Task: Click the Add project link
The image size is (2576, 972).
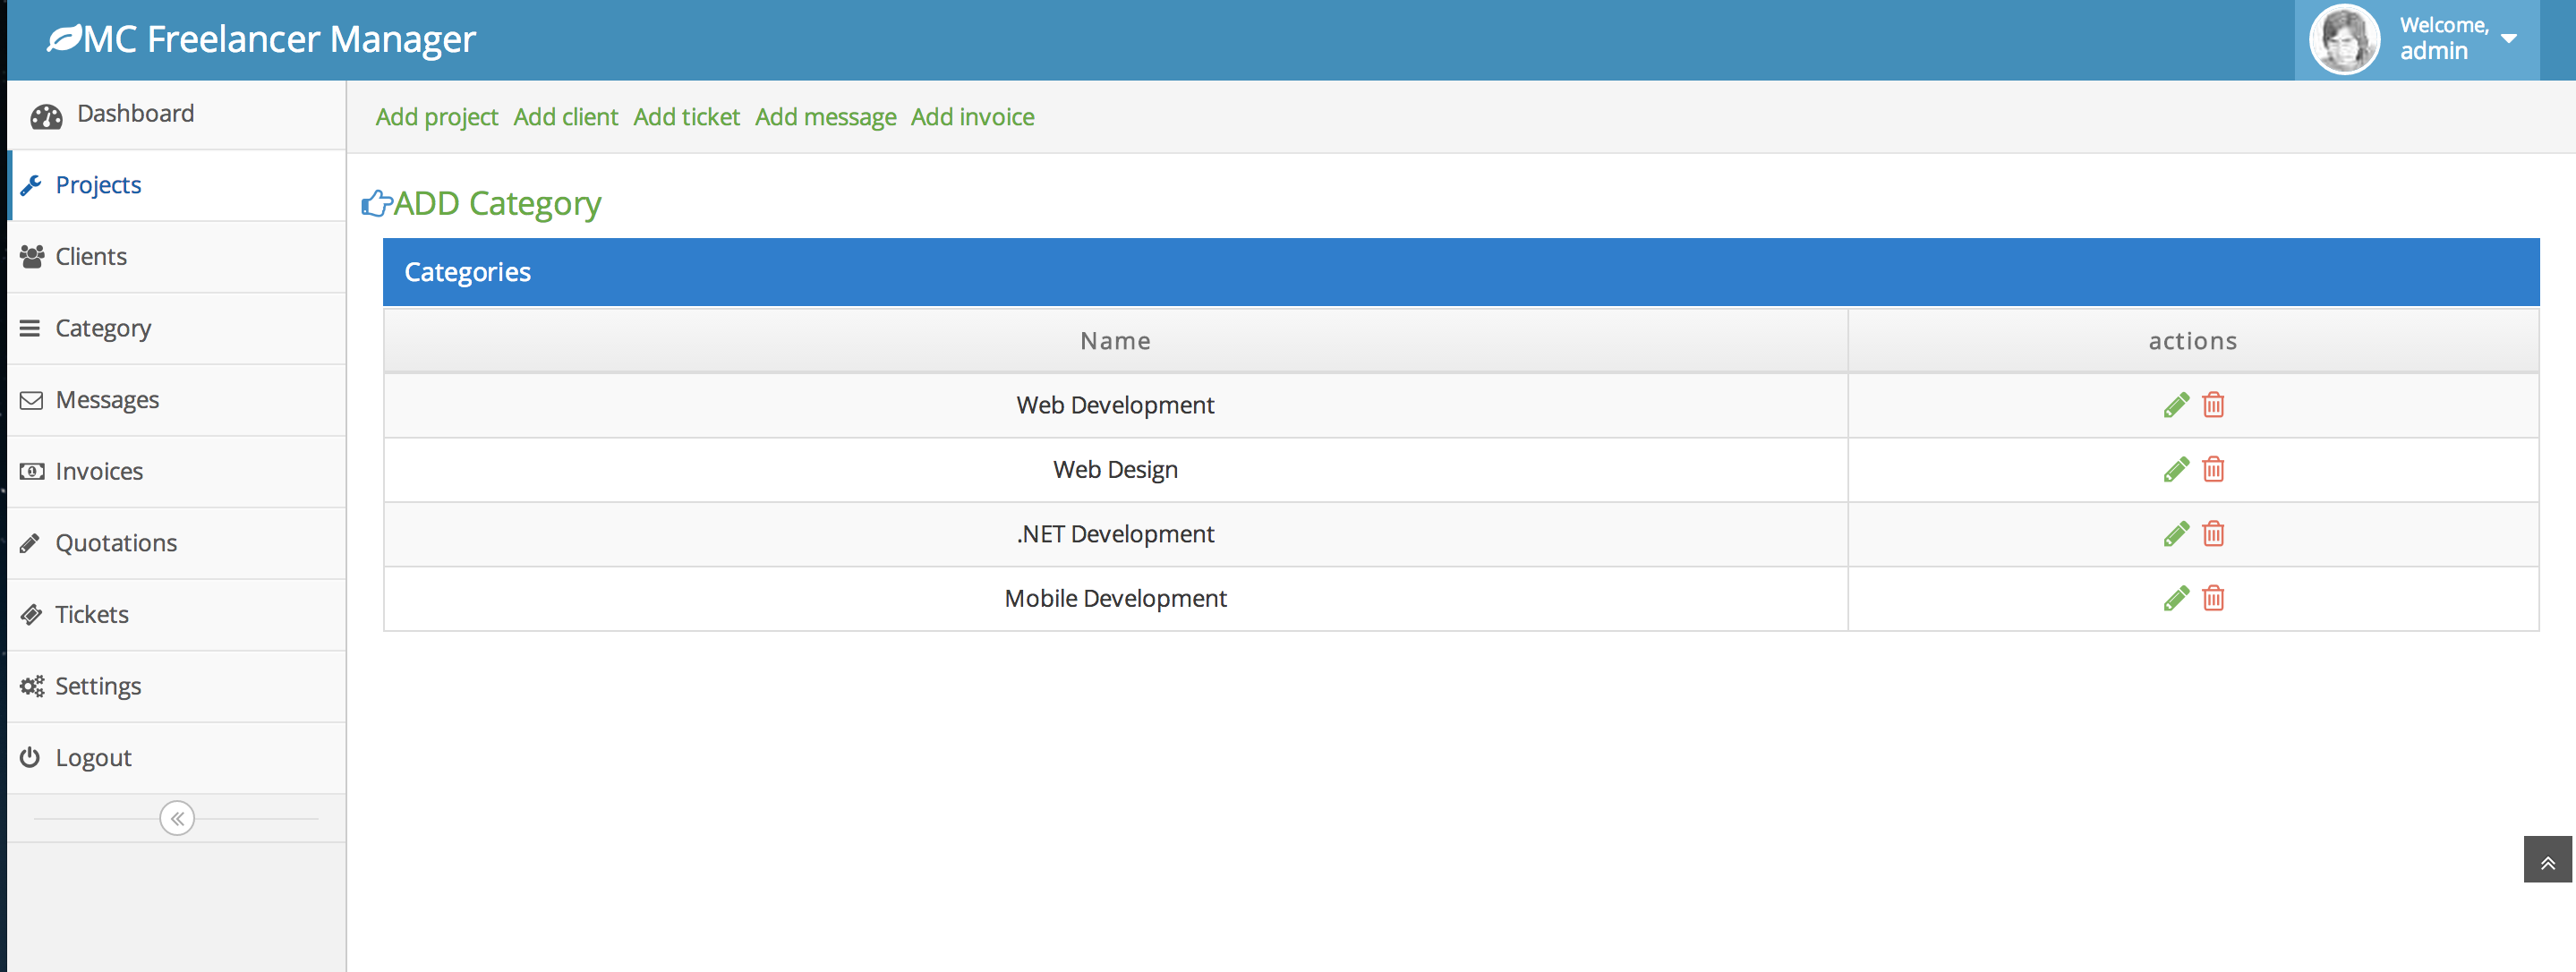Action: pyautogui.click(x=437, y=117)
